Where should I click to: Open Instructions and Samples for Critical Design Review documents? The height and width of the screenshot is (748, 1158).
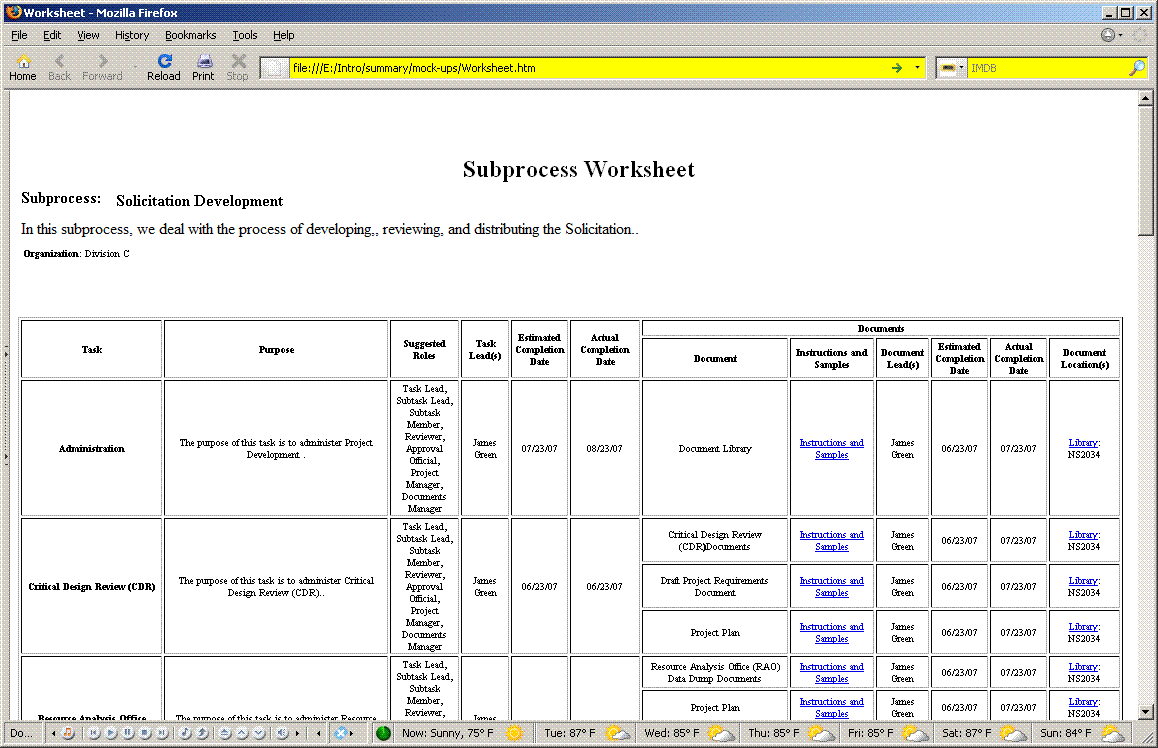point(832,541)
